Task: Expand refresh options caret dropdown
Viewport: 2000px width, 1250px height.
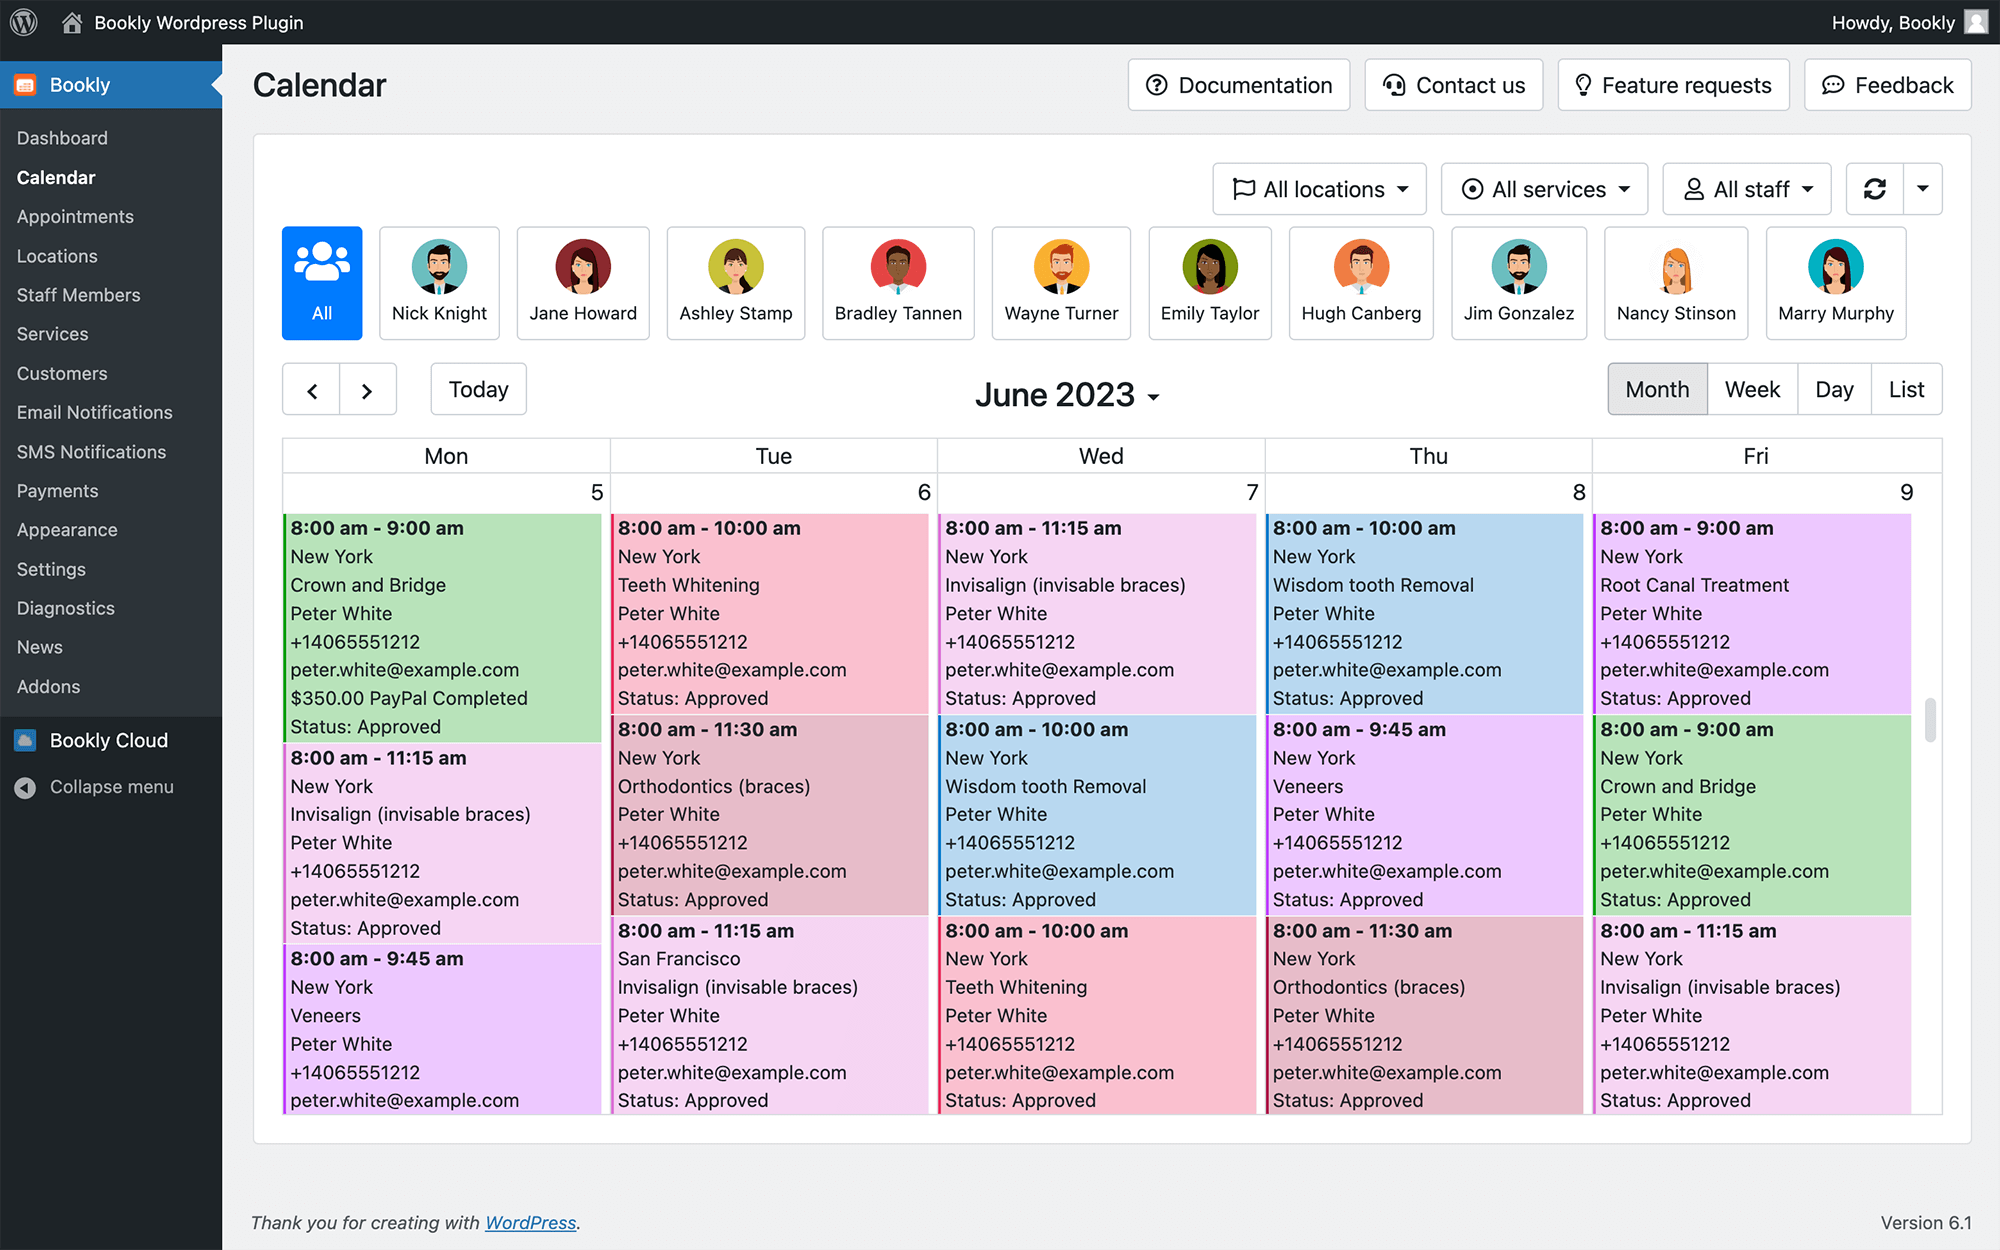Action: pos(1922,189)
